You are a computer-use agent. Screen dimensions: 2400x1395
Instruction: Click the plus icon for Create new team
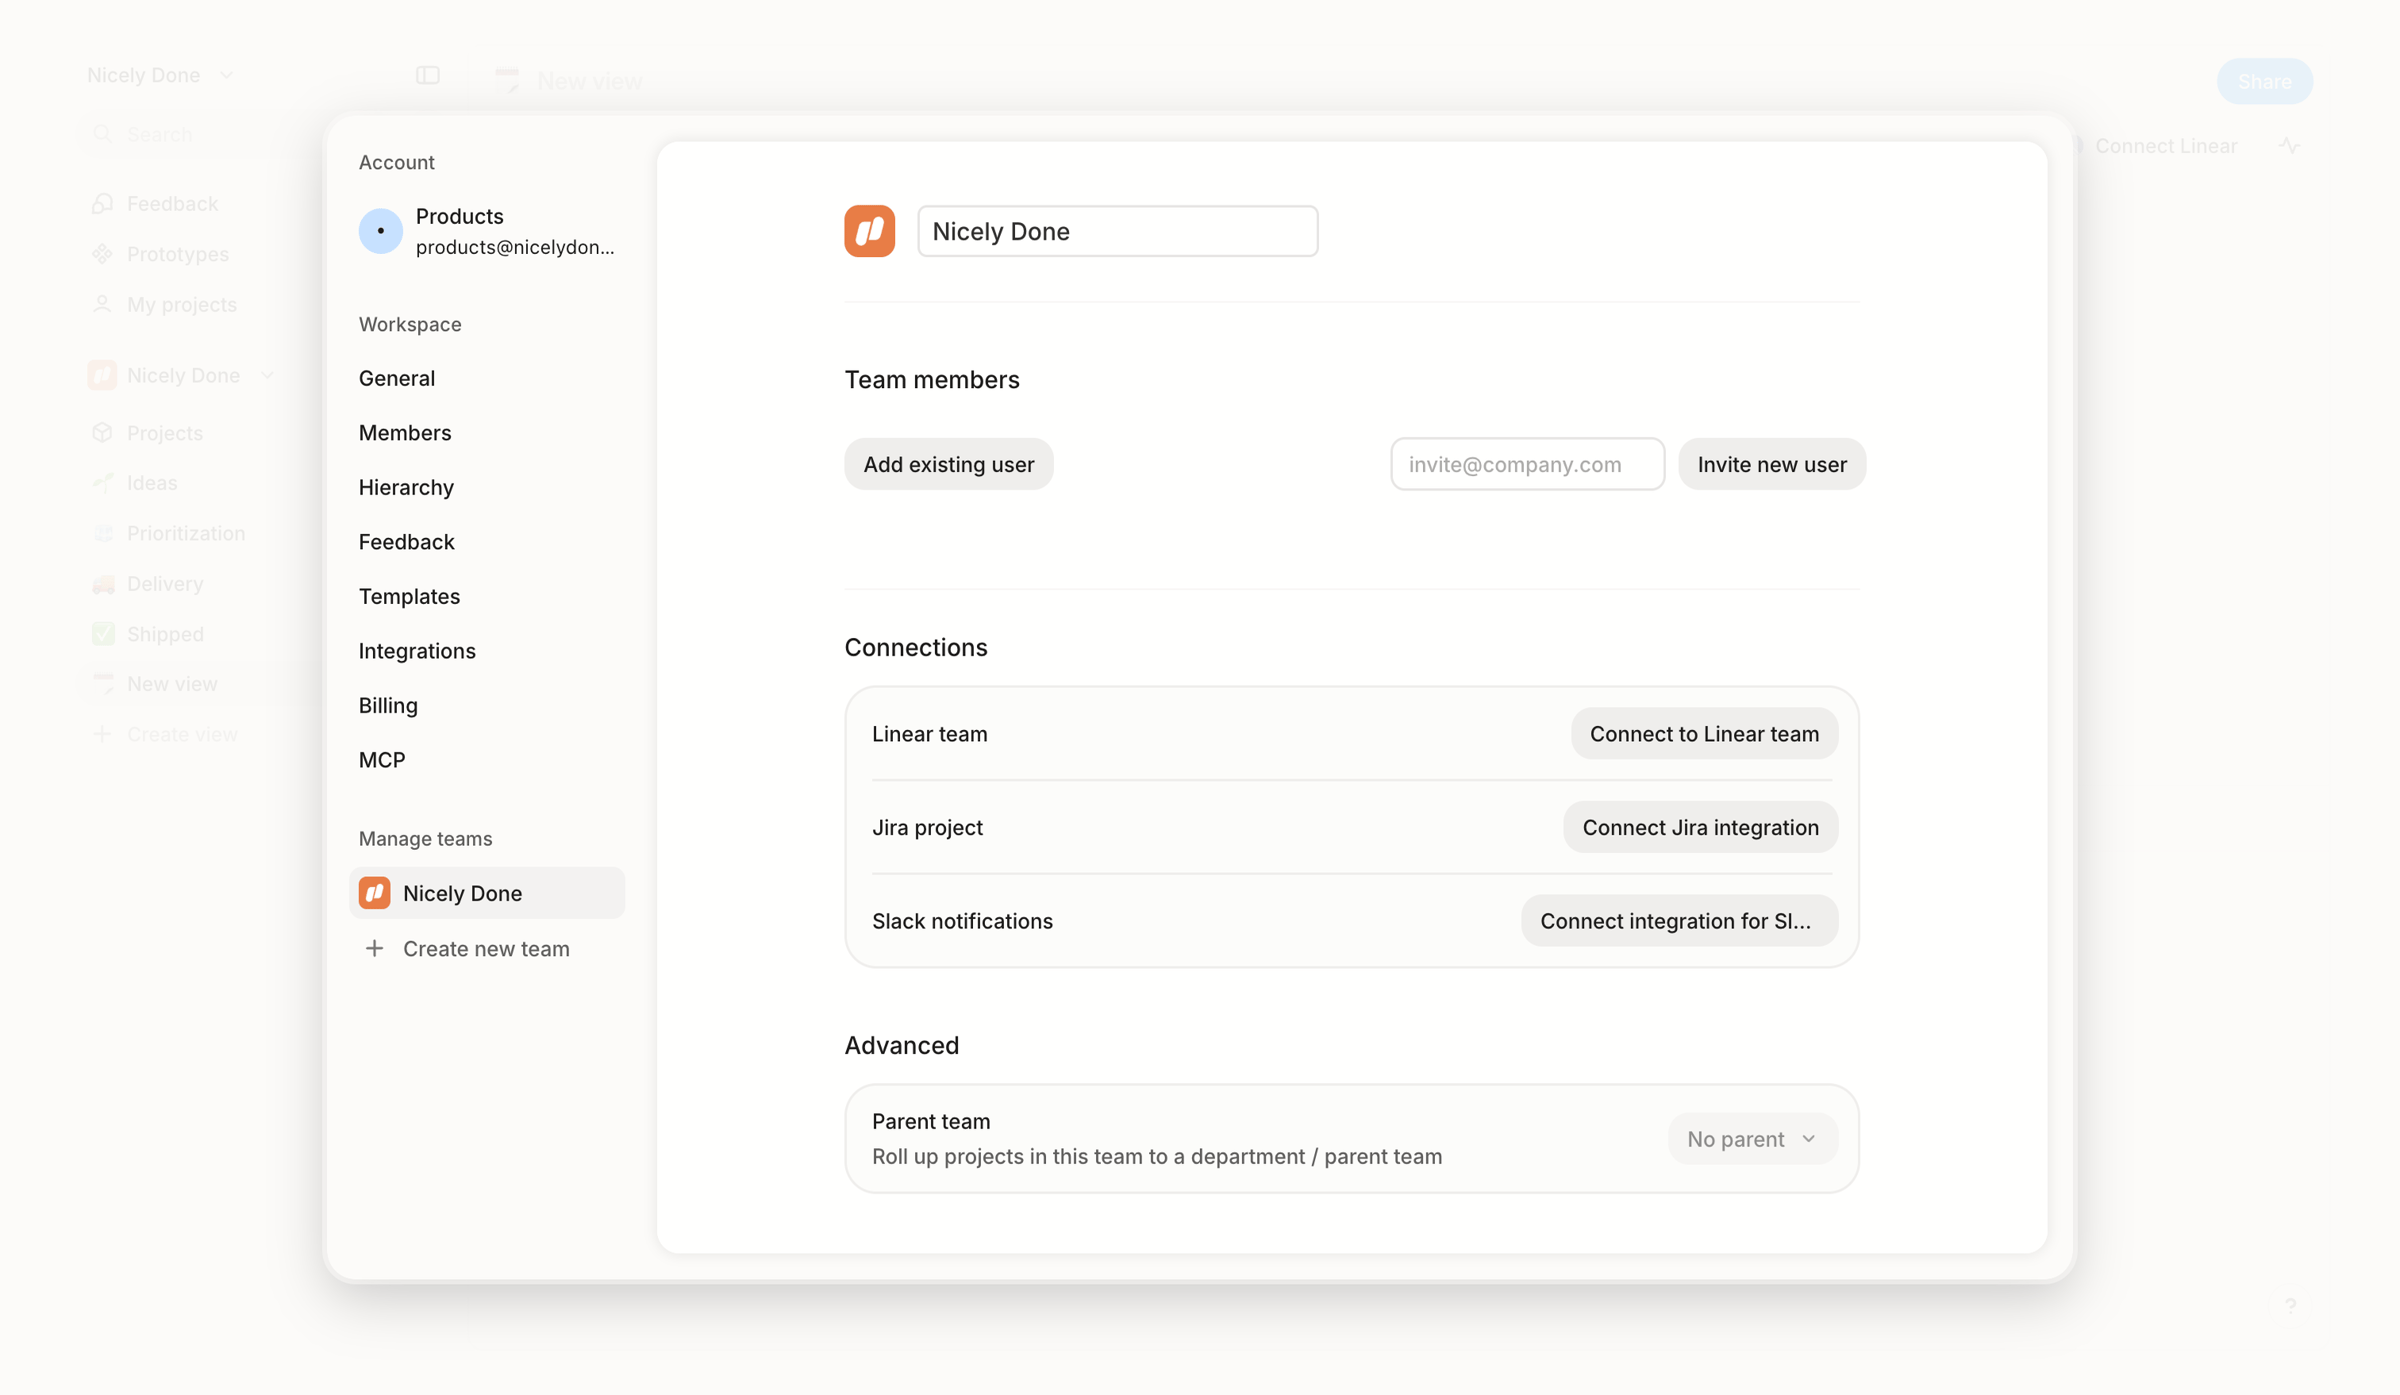(x=374, y=948)
